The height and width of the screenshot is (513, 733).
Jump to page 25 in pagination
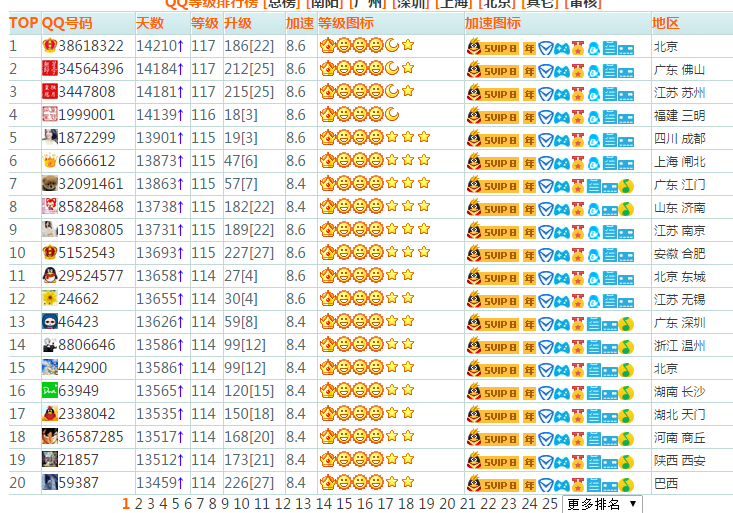(x=549, y=504)
